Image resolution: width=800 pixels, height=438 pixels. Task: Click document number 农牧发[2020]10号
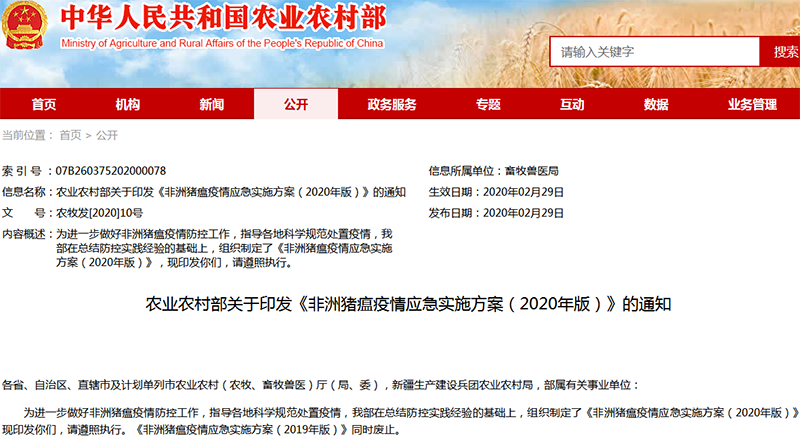[x=99, y=213]
